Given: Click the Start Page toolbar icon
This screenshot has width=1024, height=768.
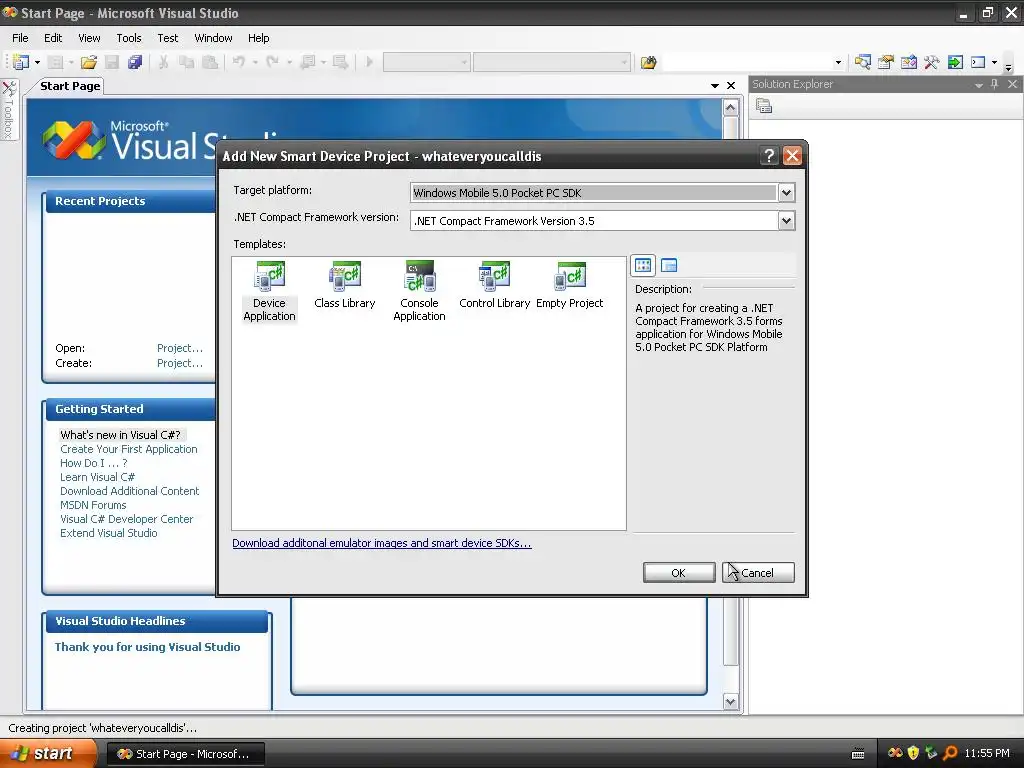Looking at the screenshot, I should tap(955, 63).
